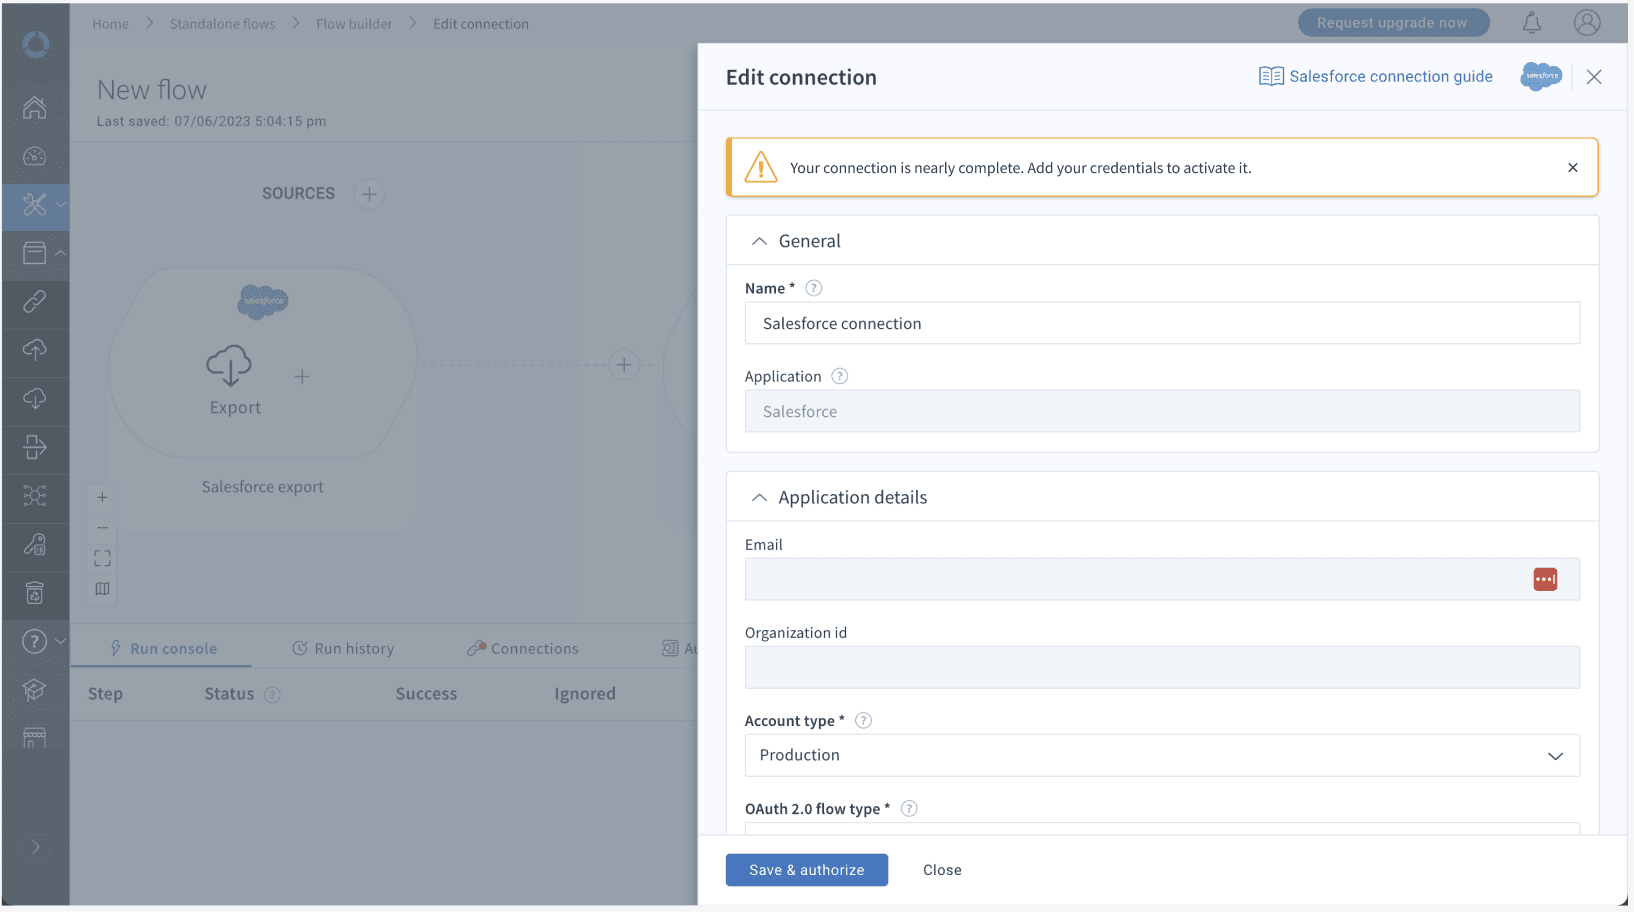Click the New flow title

point(151,90)
